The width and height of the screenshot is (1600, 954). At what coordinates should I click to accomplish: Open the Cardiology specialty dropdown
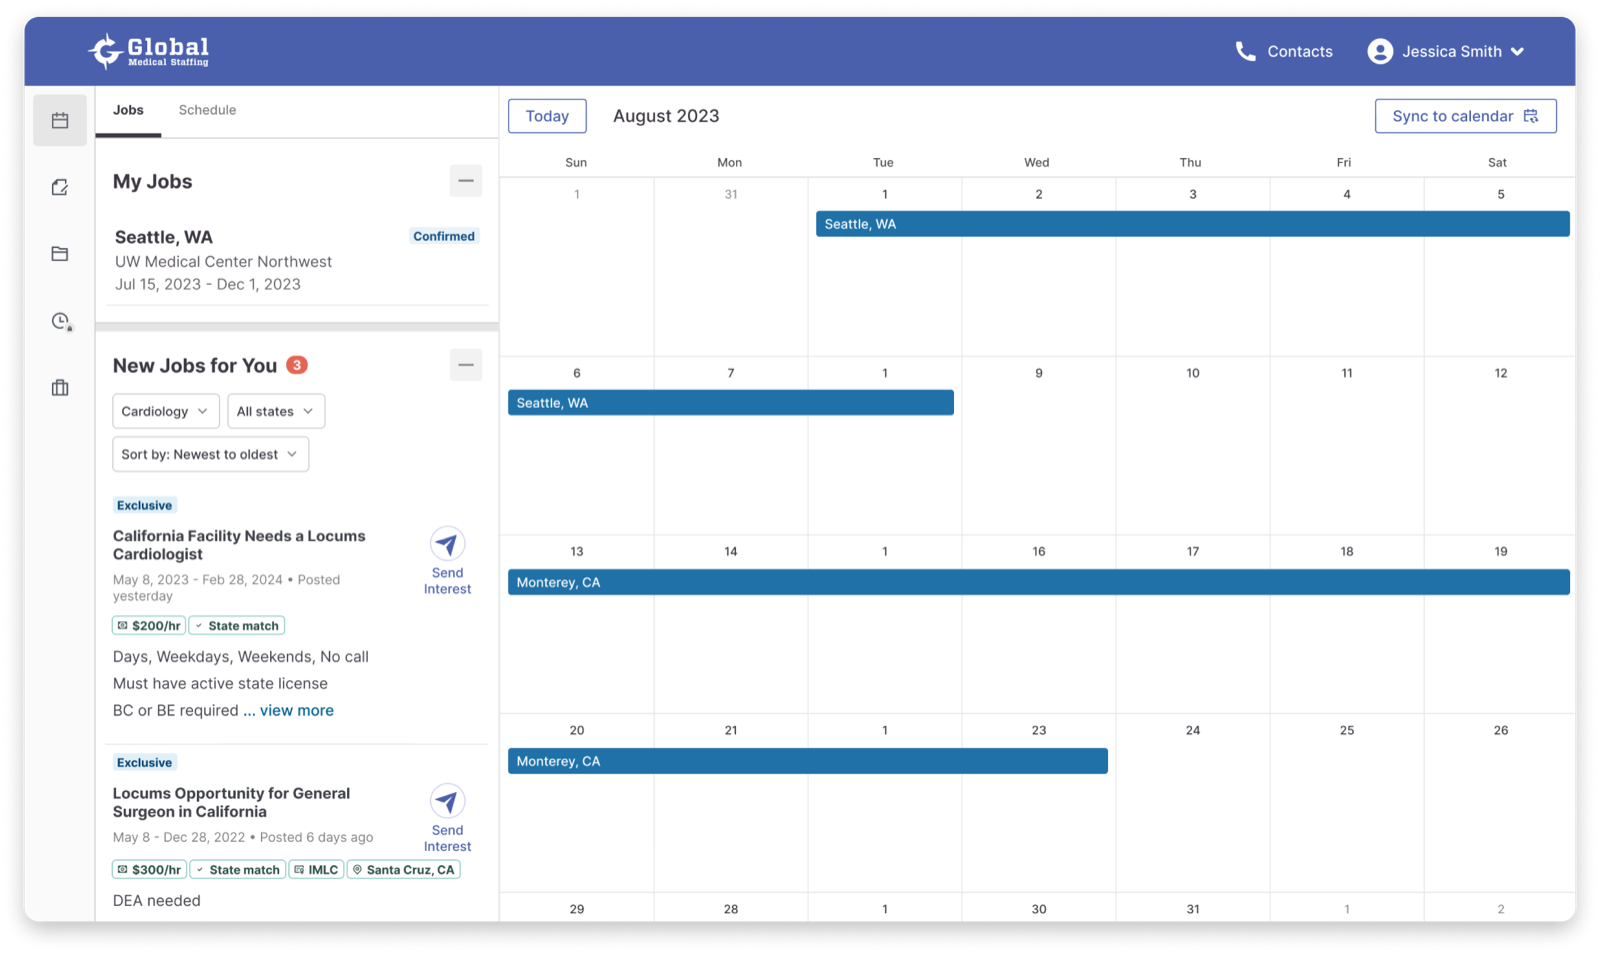point(165,411)
